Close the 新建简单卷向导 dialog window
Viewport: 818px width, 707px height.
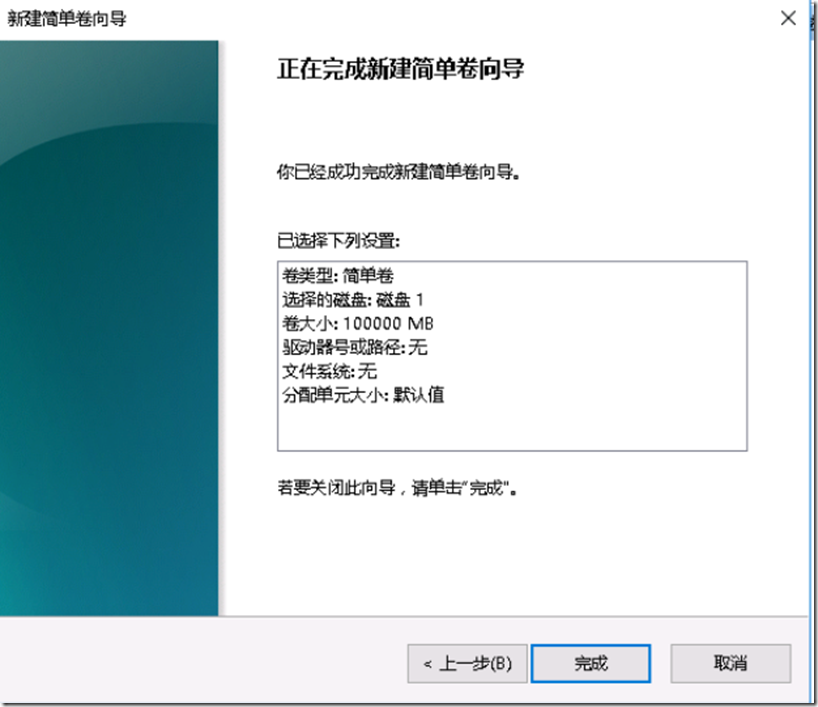click(788, 18)
